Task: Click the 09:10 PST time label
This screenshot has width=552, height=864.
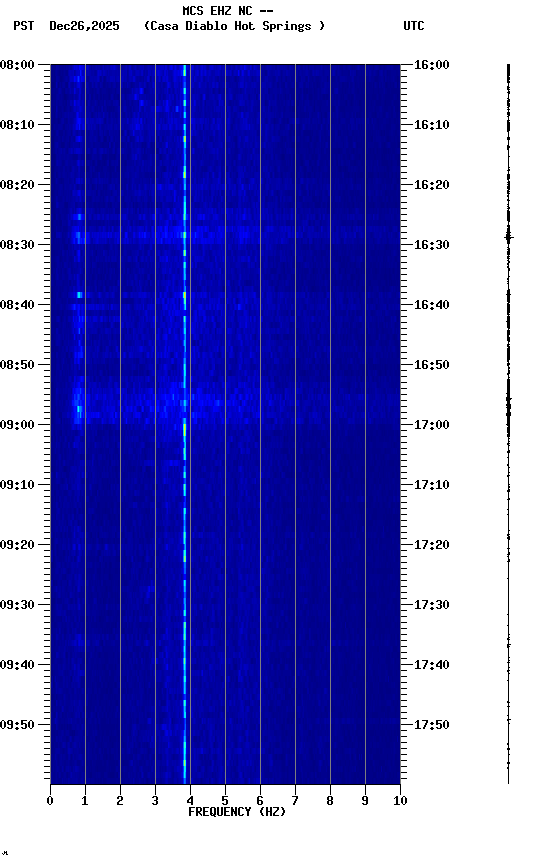Action: pos(17,485)
